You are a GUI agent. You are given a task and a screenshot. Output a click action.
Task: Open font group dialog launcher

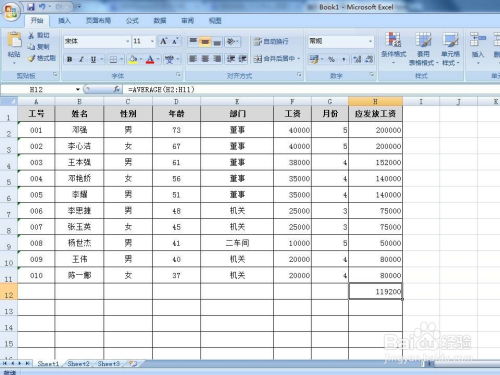point(179,75)
